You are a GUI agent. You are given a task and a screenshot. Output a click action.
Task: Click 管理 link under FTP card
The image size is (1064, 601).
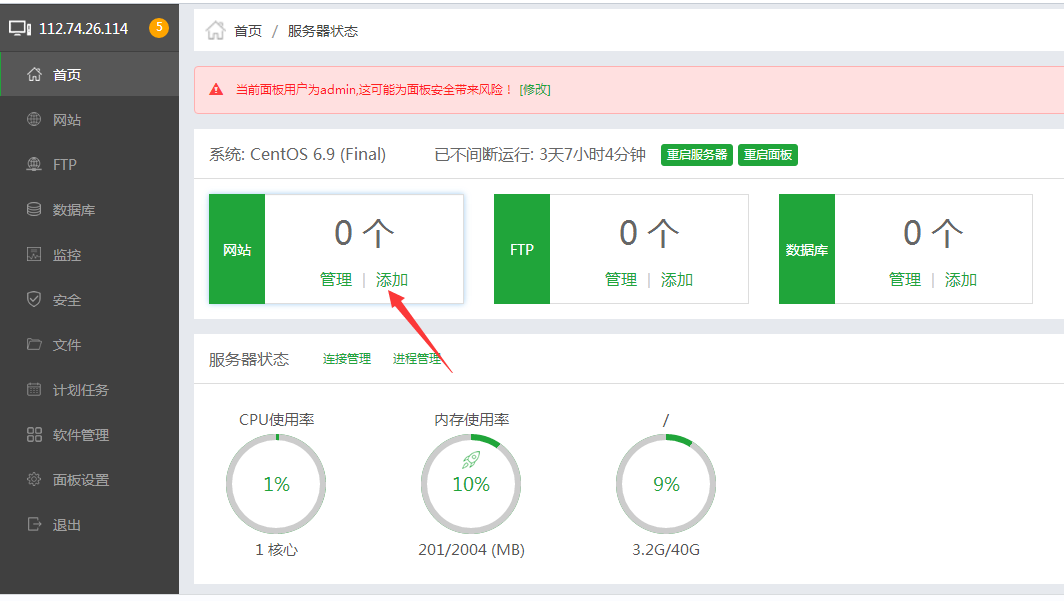click(621, 280)
